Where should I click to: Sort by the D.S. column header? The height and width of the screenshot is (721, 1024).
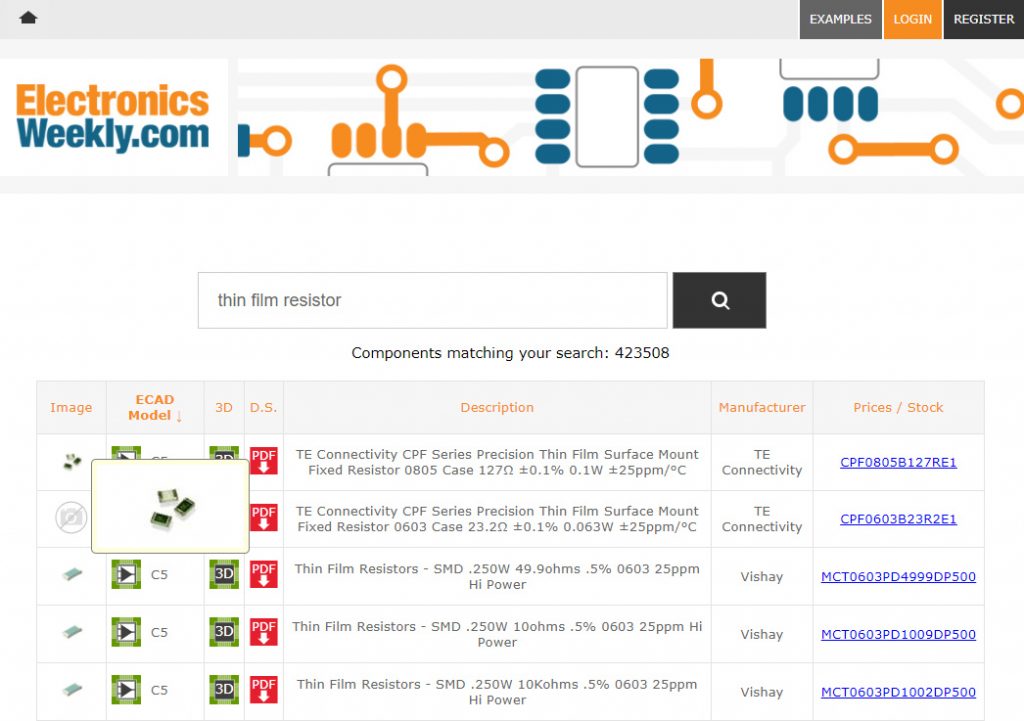(263, 408)
